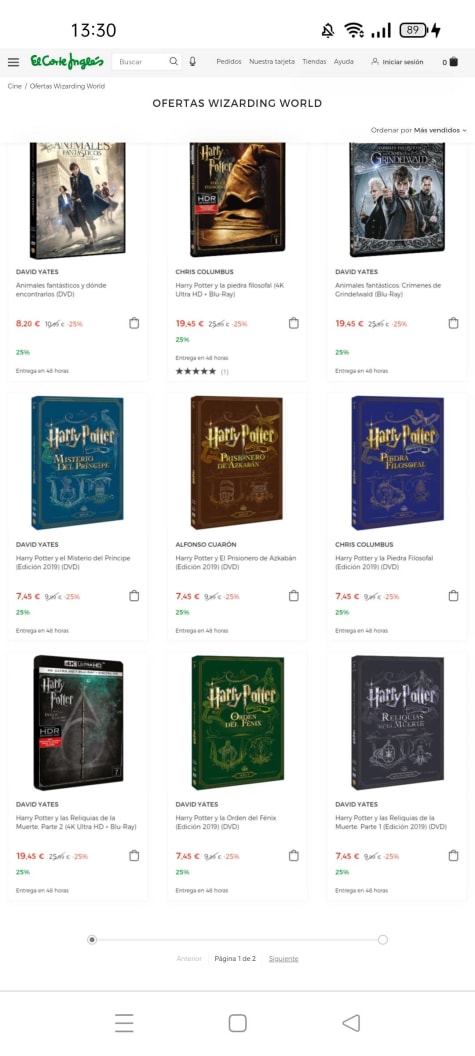Open the Pedidos menu item
Viewport: 475px width, 1056px height.
coord(229,62)
